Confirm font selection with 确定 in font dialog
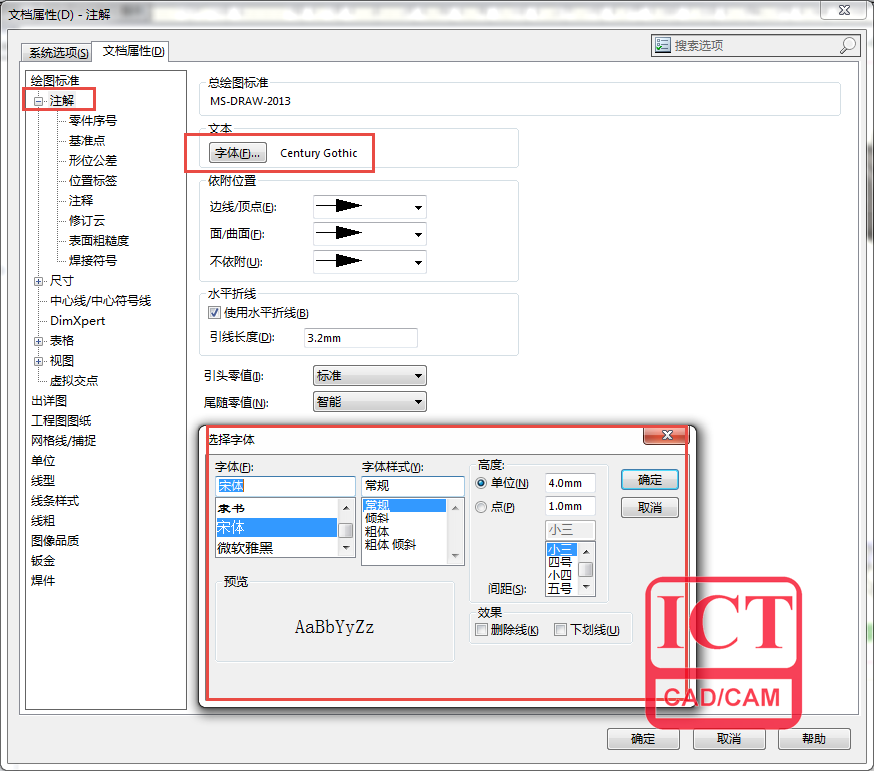The image size is (874, 771). pos(649,480)
